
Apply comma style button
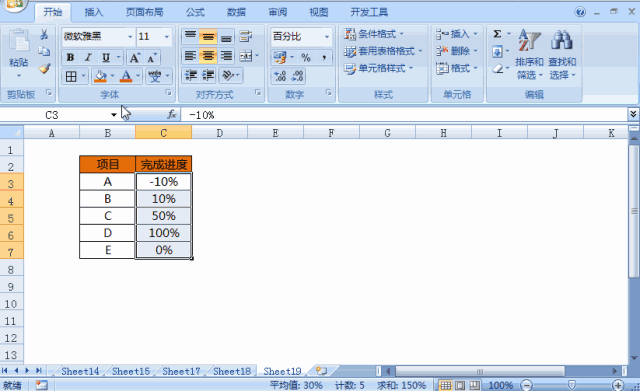click(x=324, y=58)
